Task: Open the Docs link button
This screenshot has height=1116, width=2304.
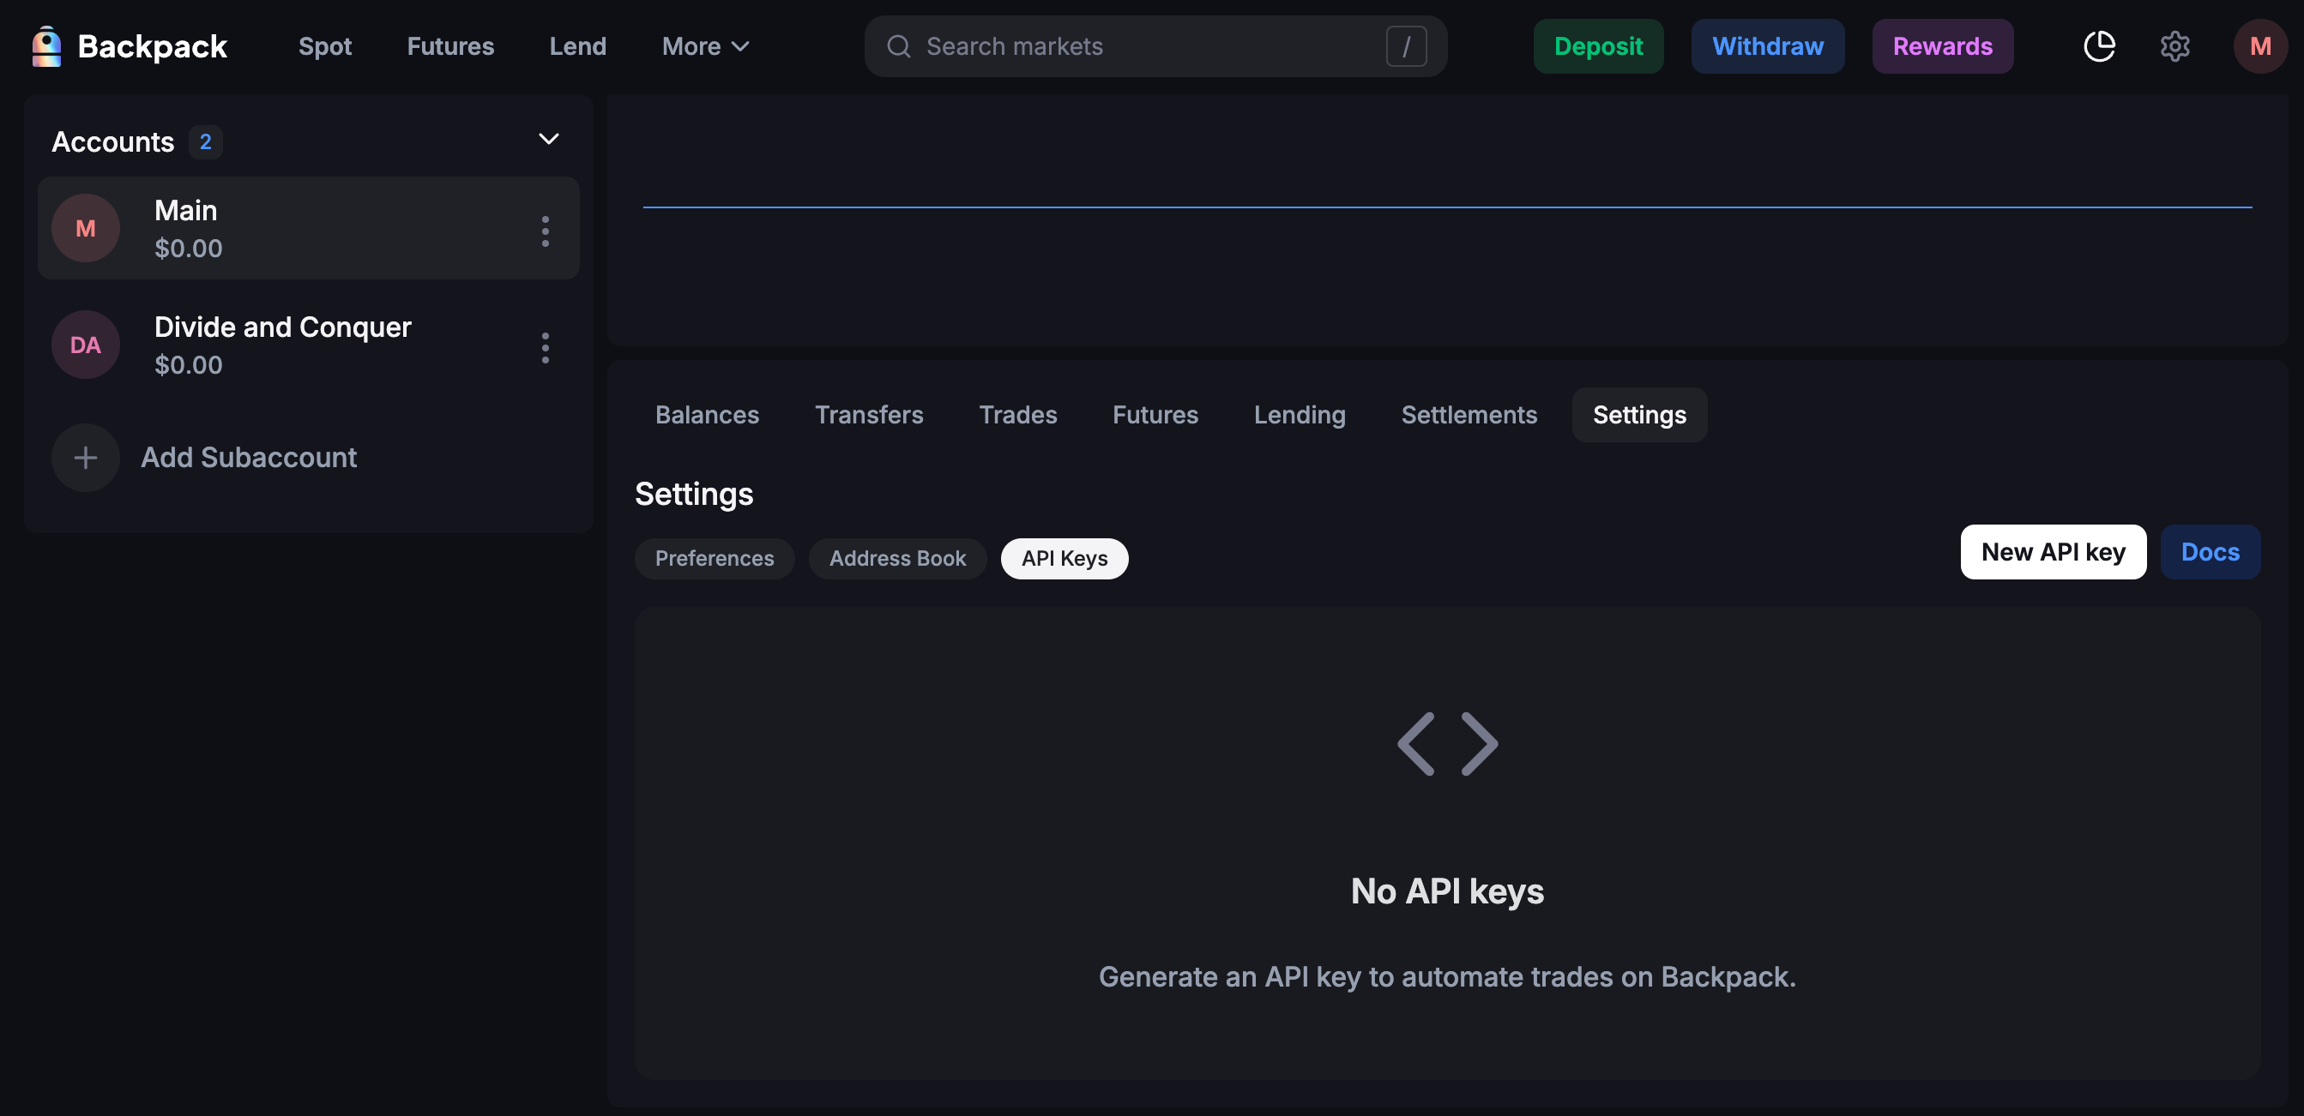Action: pyautogui.click(x=2209, y=552)
